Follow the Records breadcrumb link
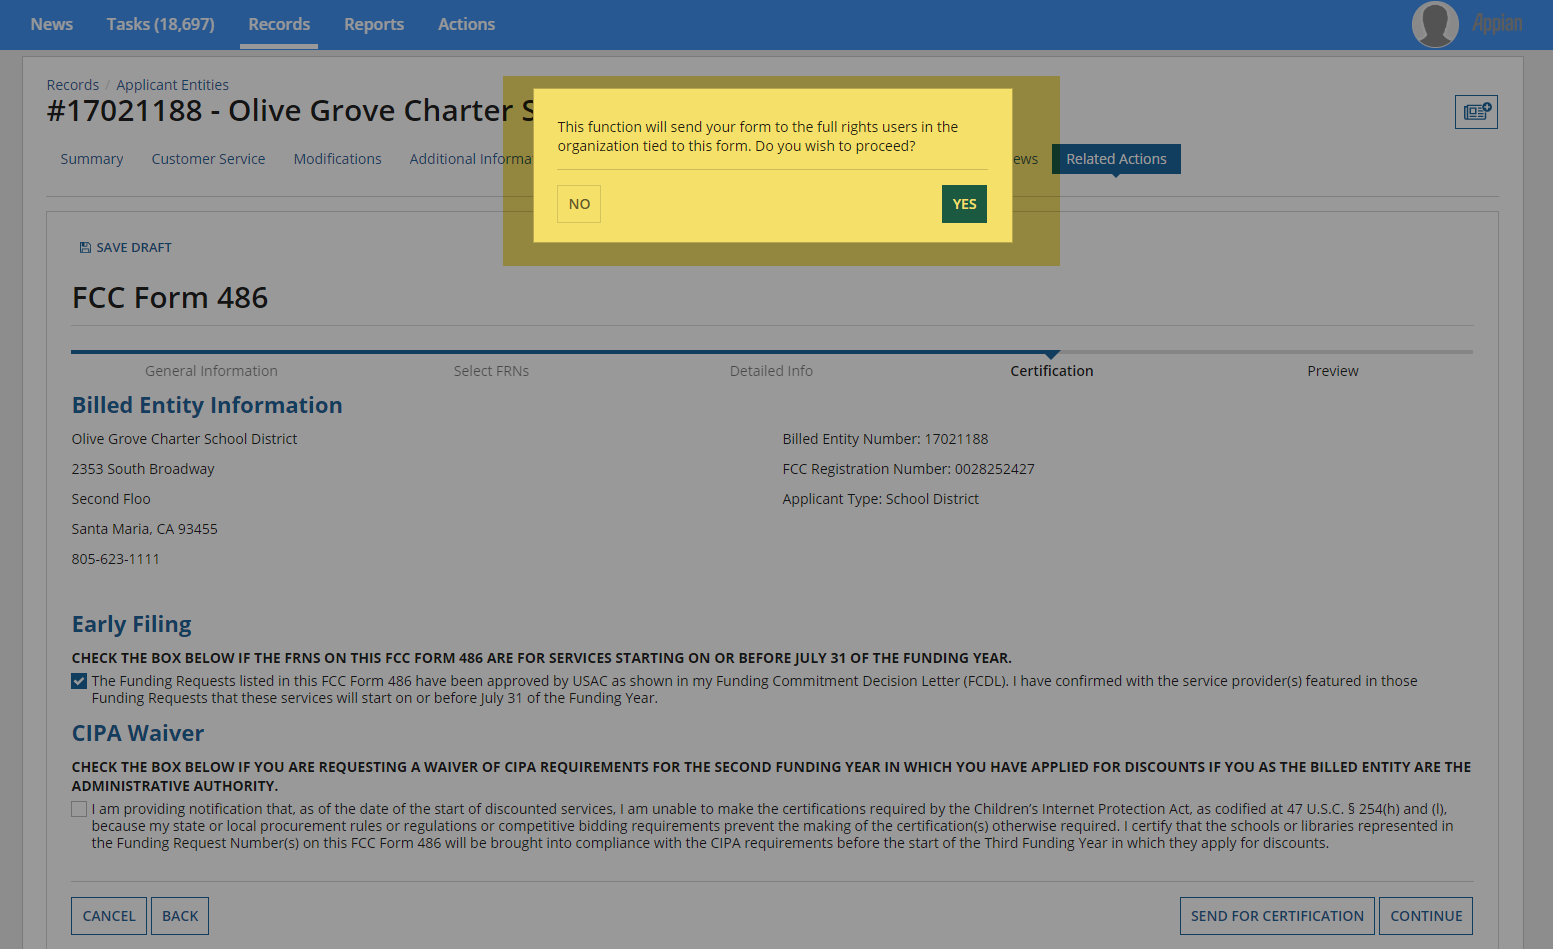This screenshot has width=1553, height=949. pyautogui.click(x=73, y=85)
